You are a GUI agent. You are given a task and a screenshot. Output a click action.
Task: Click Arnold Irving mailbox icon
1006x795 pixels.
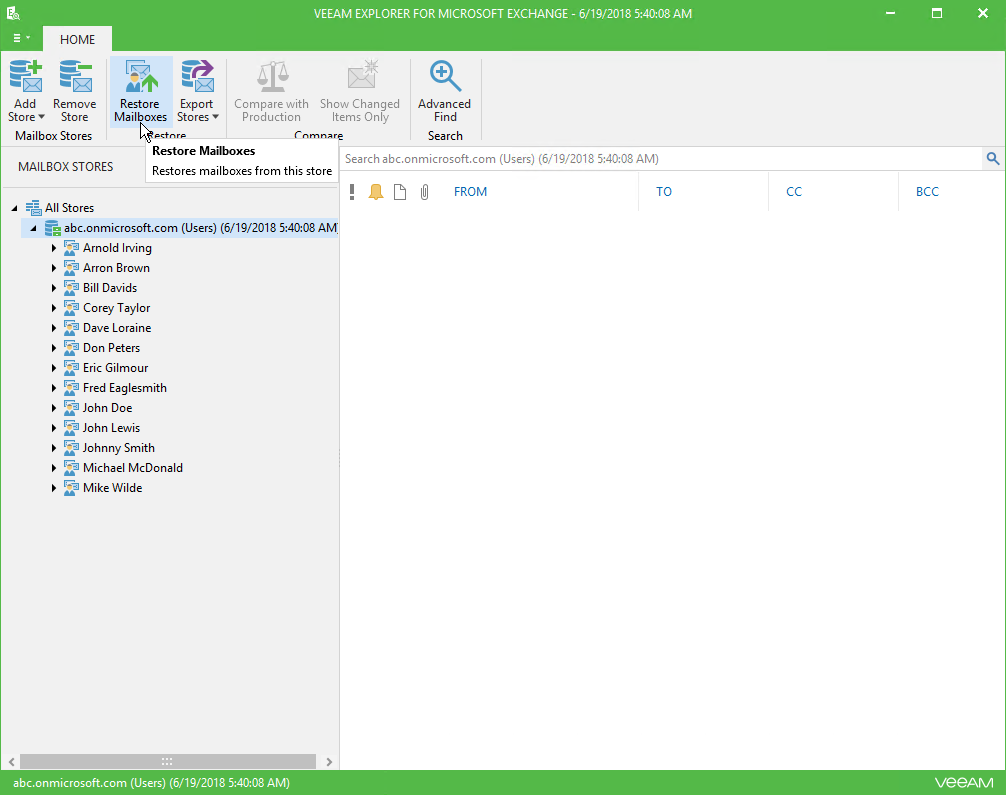(71, 248)
